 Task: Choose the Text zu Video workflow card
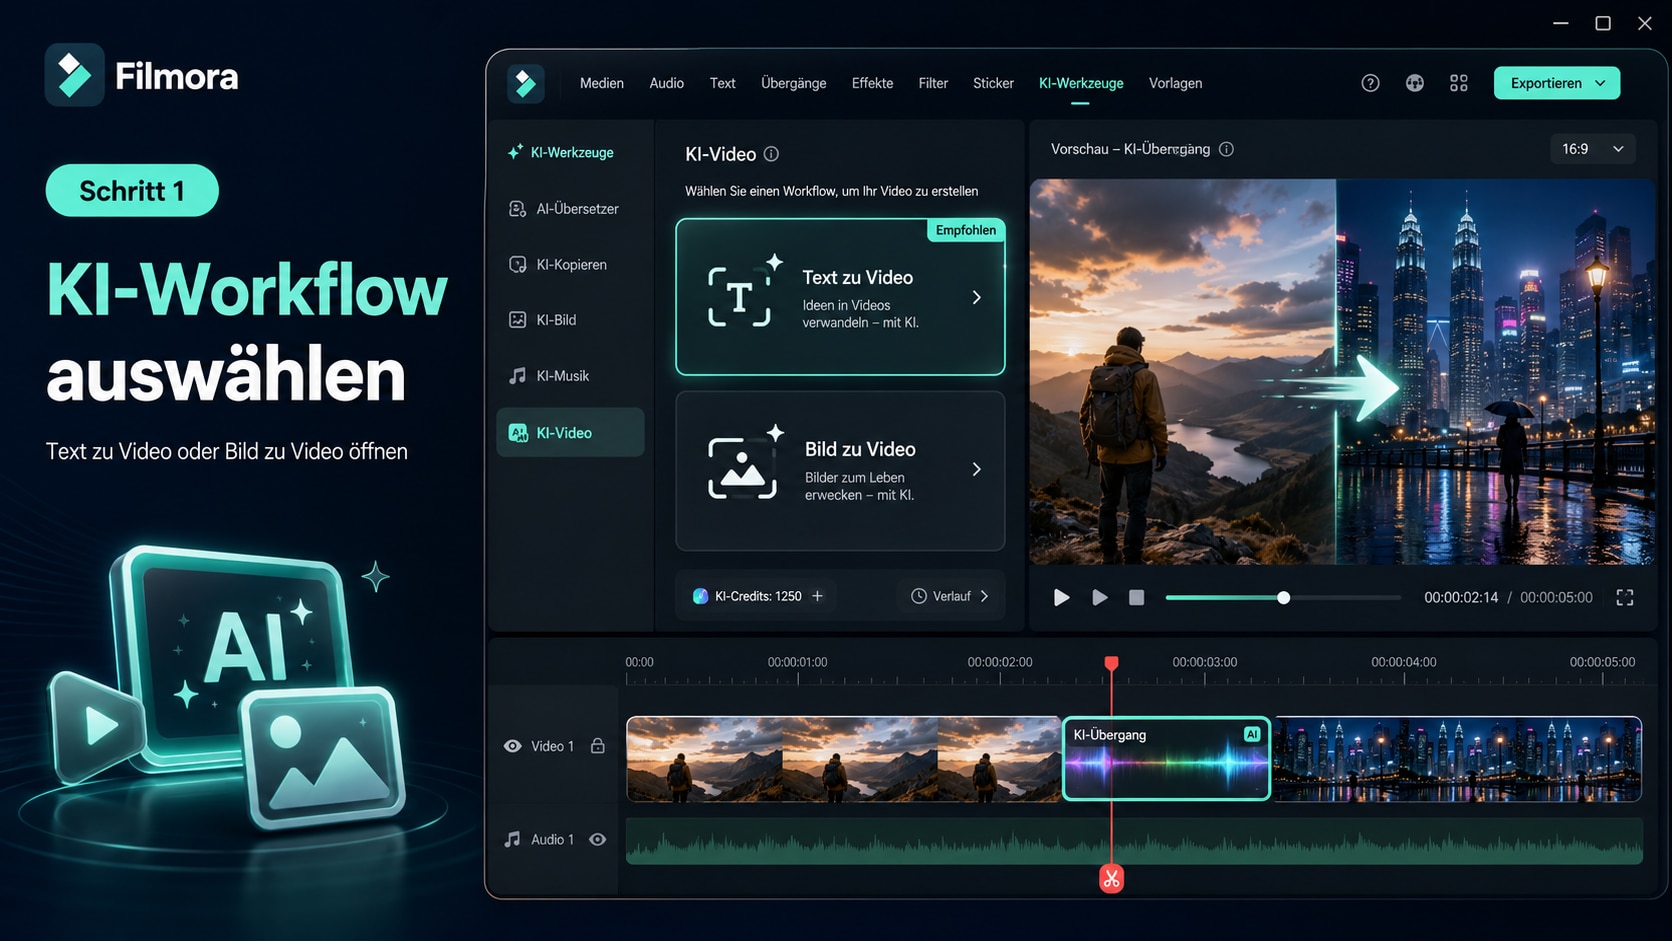coord(840,297)
